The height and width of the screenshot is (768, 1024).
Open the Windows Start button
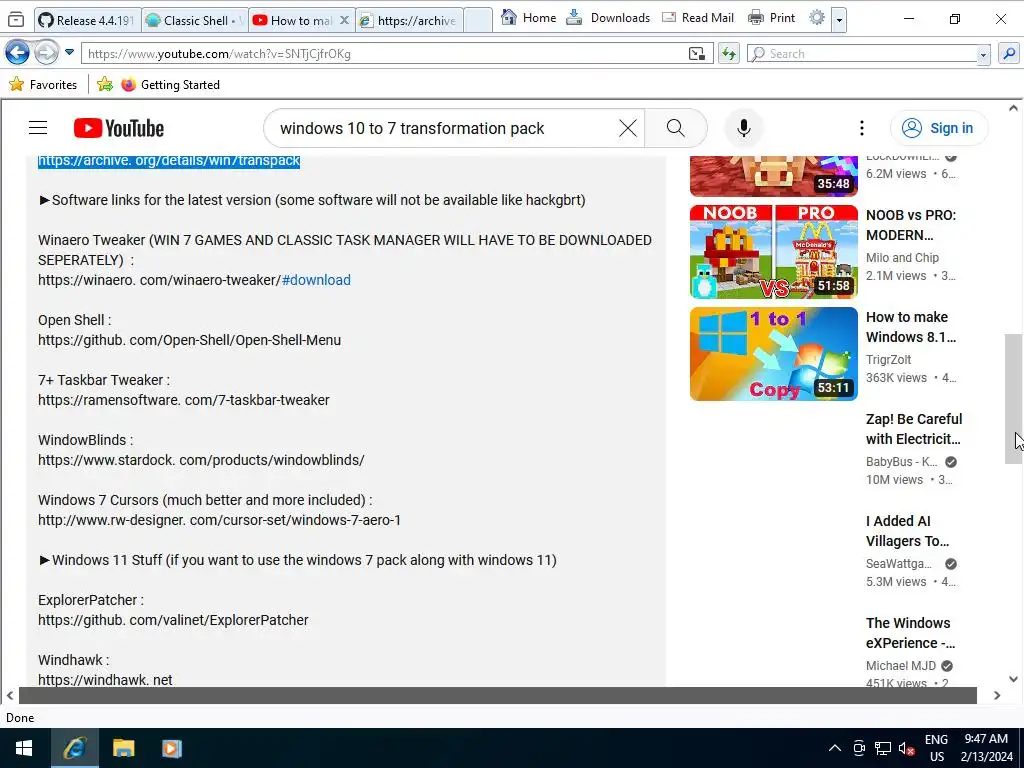[24, 748]
